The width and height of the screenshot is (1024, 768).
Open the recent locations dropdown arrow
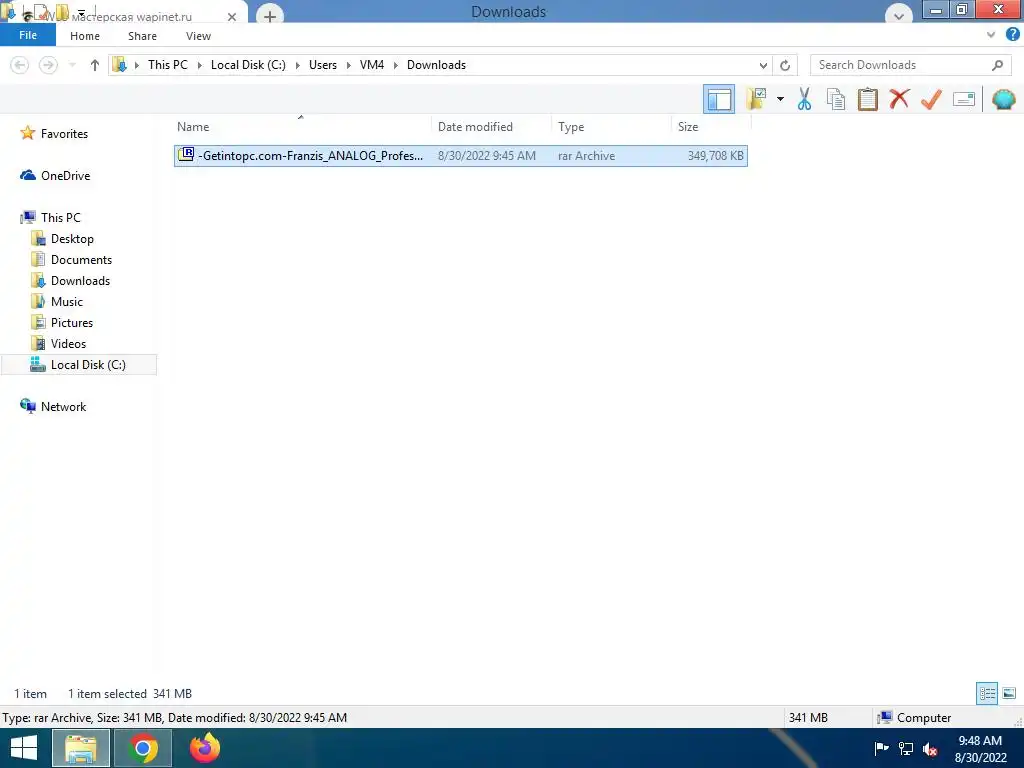(x=72, y=65)
